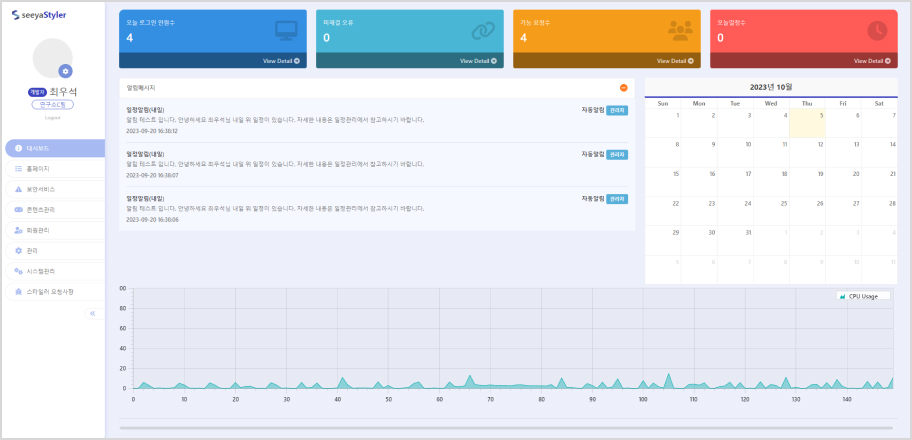This screenshot has height=440, width=912.
Task: Click the 연구소C팀 team badge
Action: coord(52,105)
